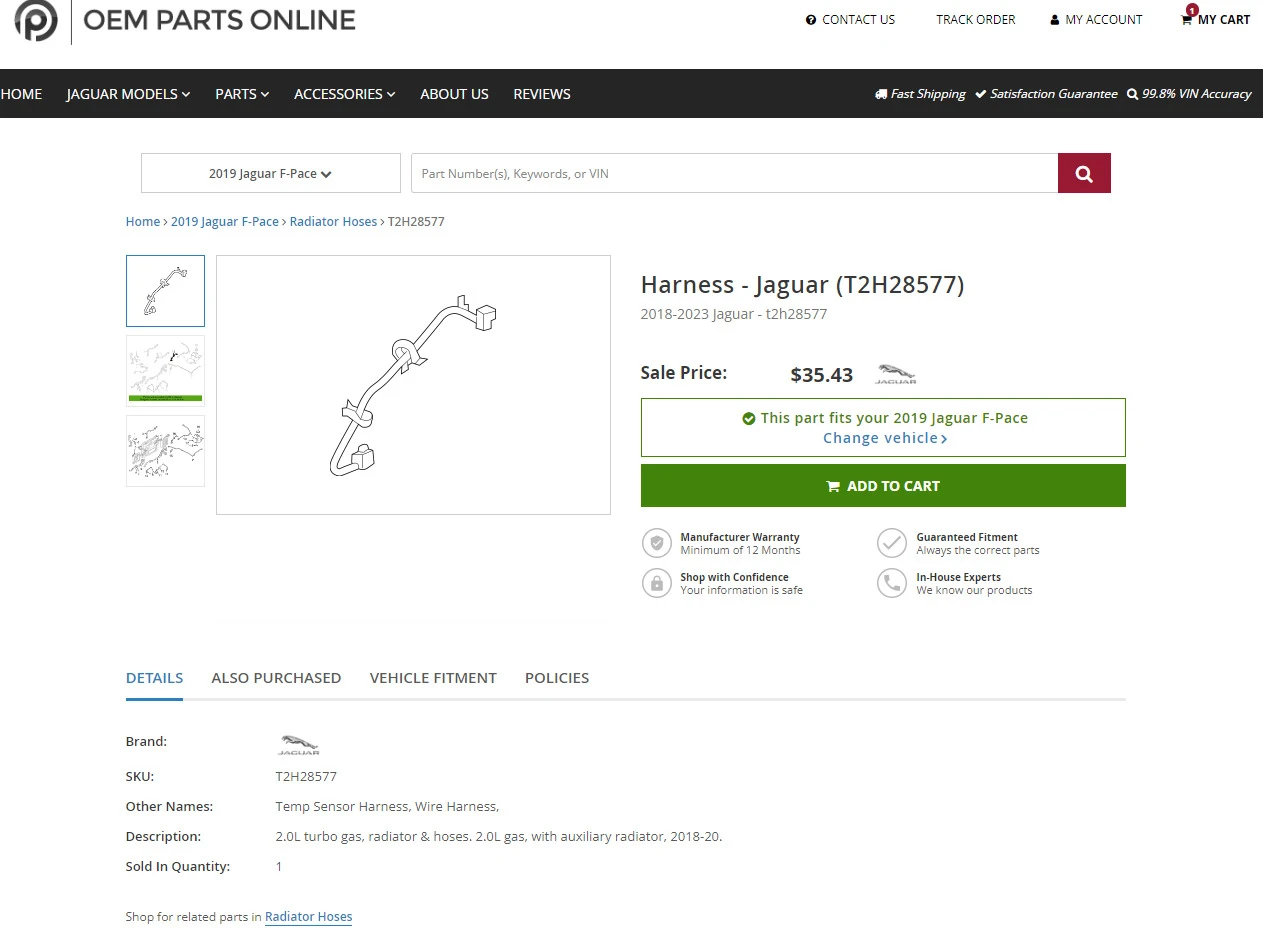Focus the part number search field
Image resolution: width=1263 pixels, height=931 pixels.
(x=734, y=173)
